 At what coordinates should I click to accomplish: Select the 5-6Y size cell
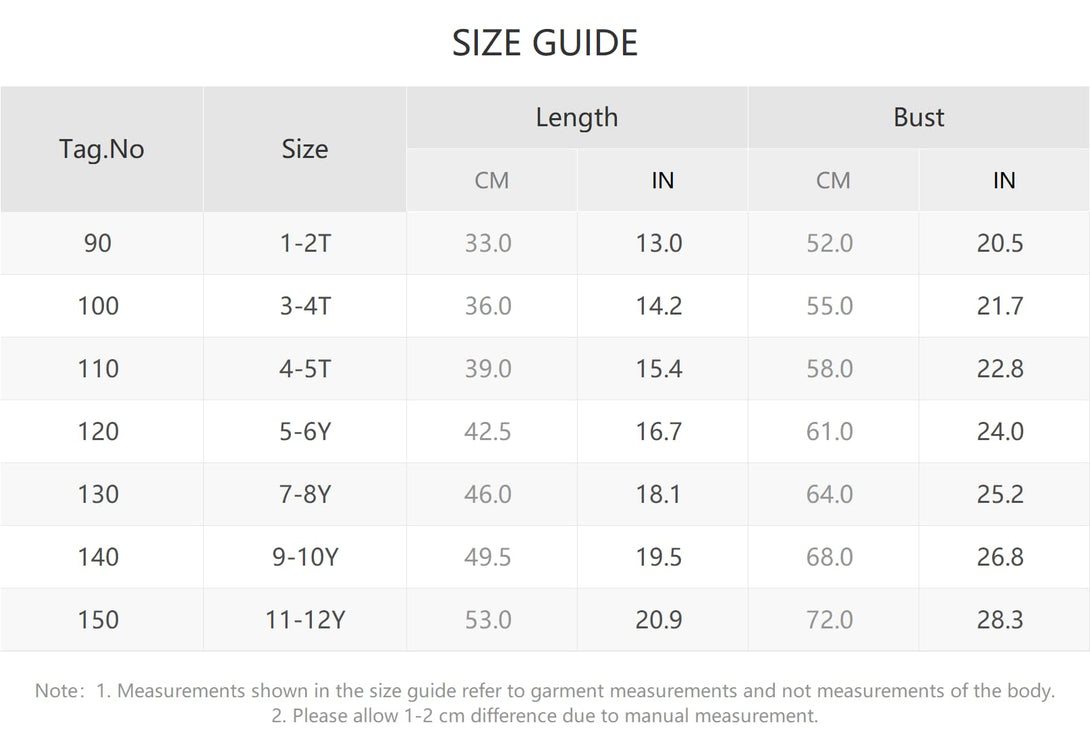[304, 432]
